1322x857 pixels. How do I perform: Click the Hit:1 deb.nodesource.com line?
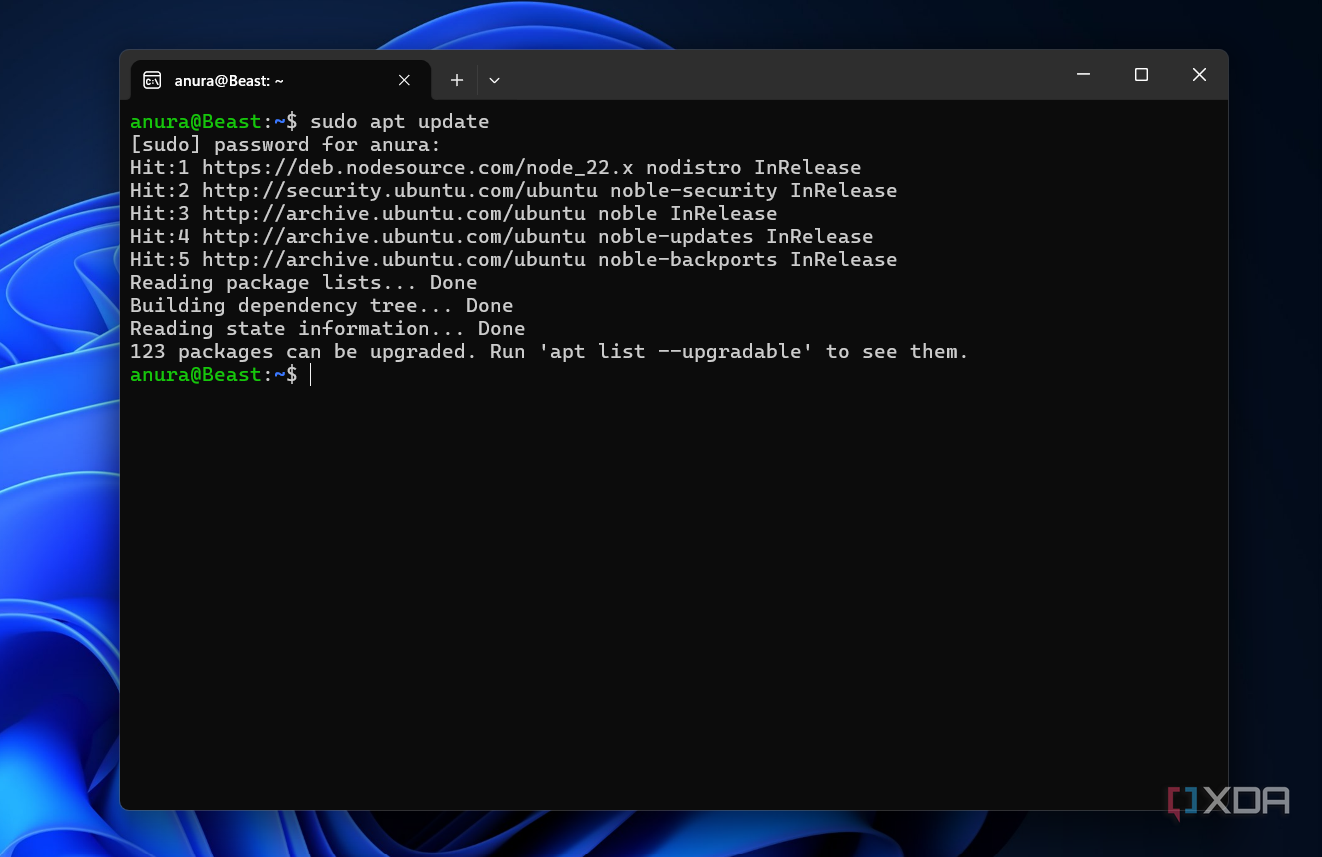pos(495,168)
